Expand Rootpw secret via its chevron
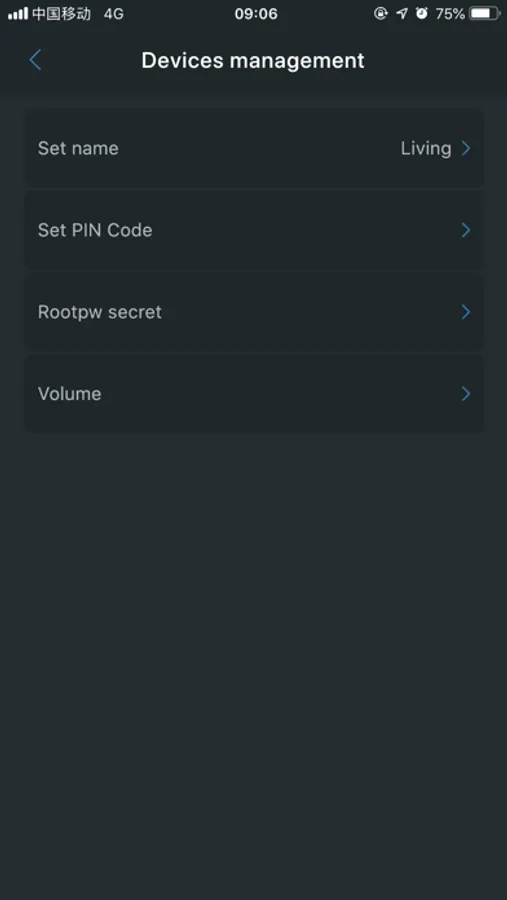 click(466, 312)
